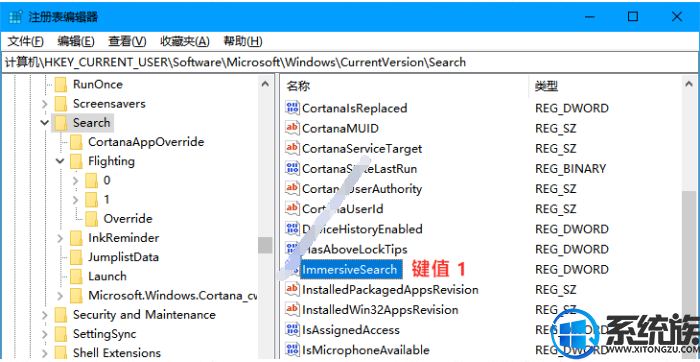Click the tree pane scroll-up arrow
This screenshot has width=700, height=362.
pos(265,84)
